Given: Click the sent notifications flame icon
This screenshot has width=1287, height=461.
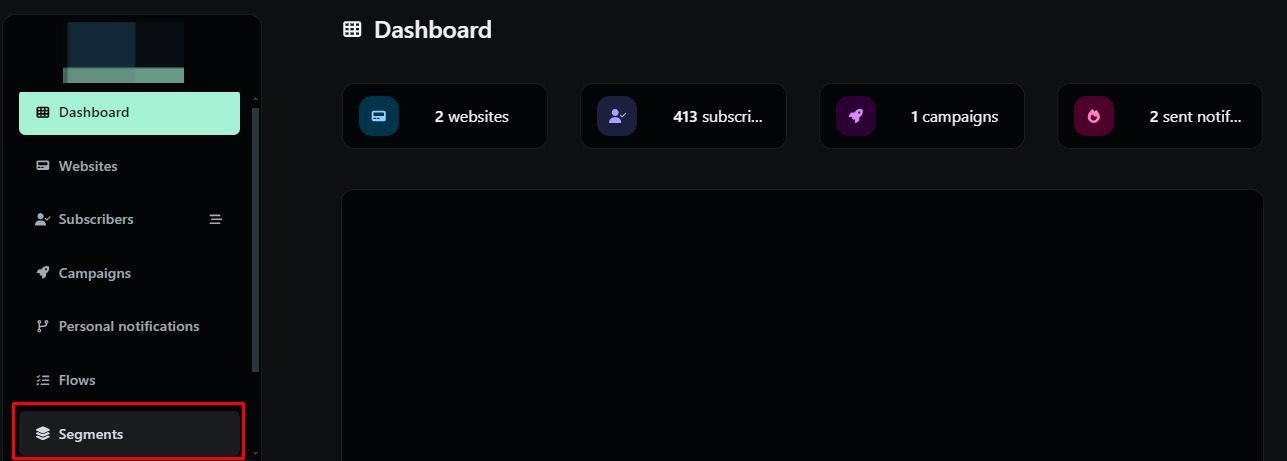Looking at the screenshot, I should pos(1094,116).
